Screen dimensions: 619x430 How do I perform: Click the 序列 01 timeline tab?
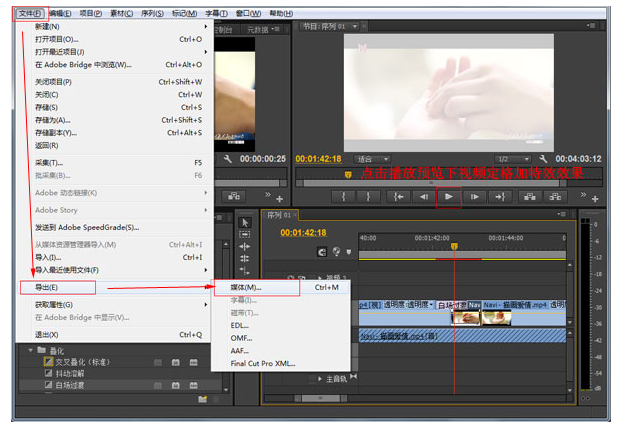pyautogui.click(x=279, y=214)
